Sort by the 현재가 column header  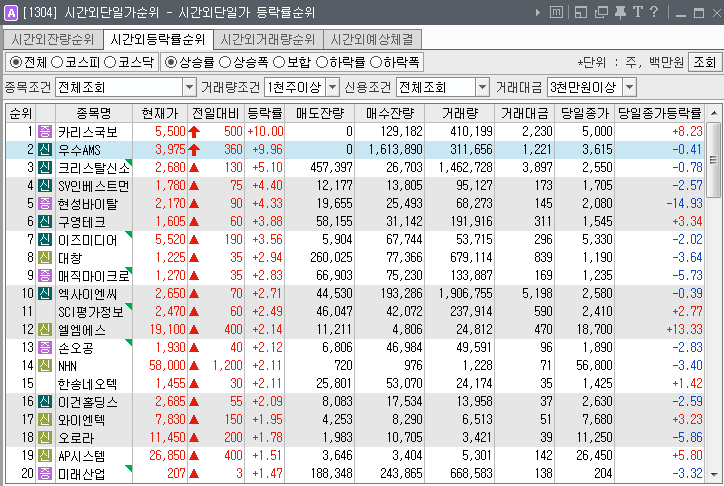coord(160,113)
